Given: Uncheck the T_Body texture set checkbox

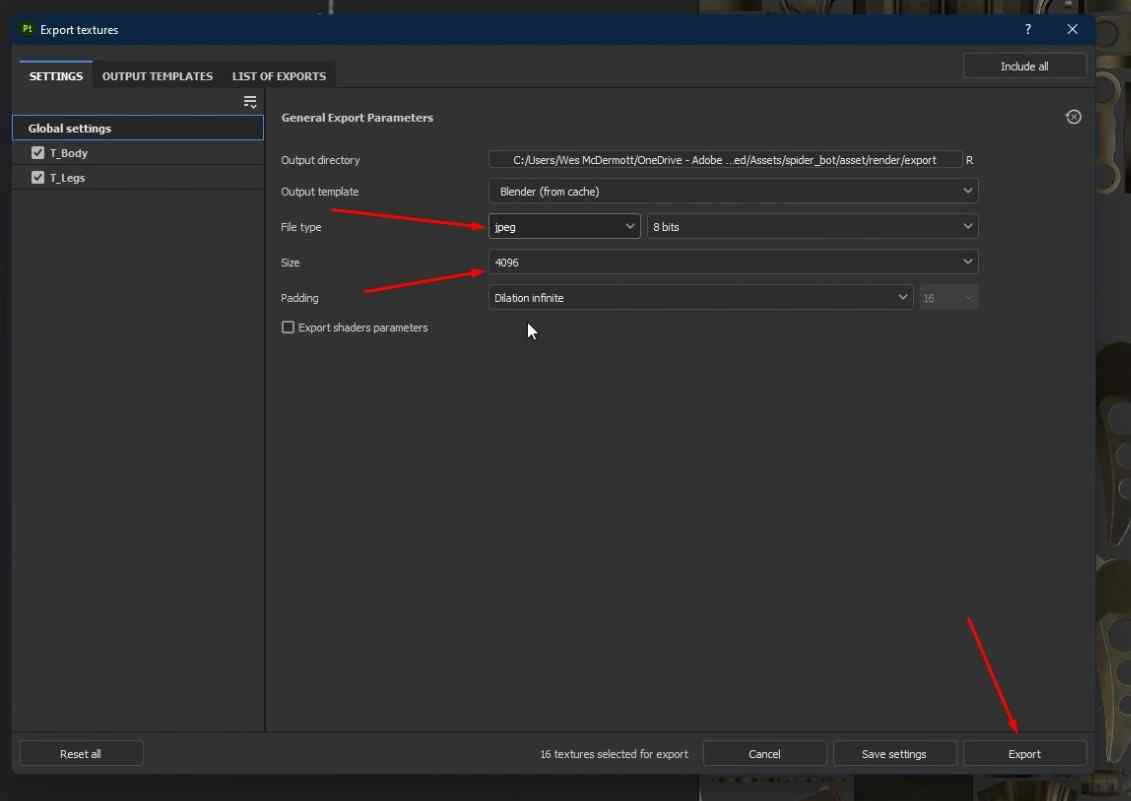Looking at the screenshot, I should pyautogui.click(x=38, y=153).
